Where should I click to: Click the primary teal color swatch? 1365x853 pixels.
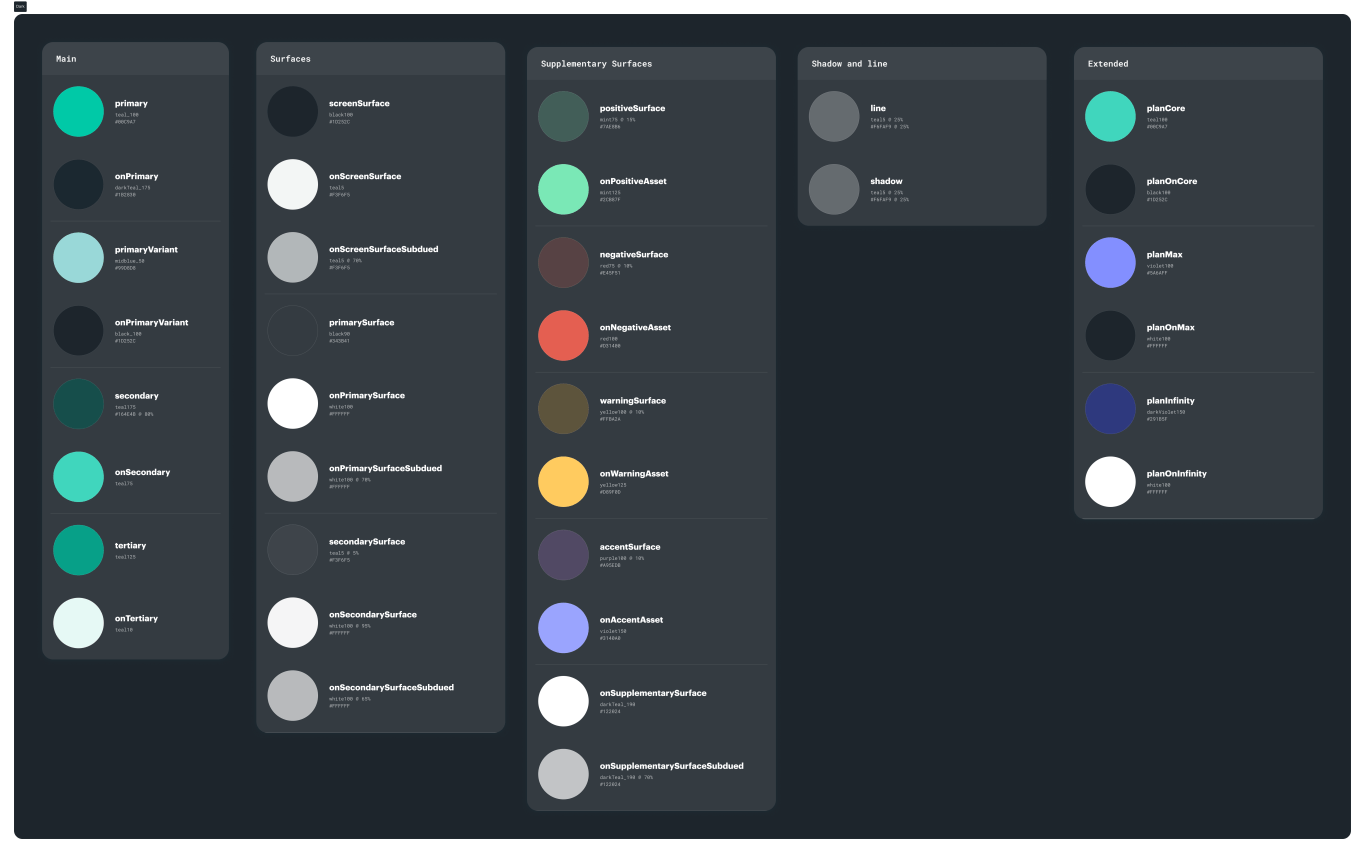78,111
